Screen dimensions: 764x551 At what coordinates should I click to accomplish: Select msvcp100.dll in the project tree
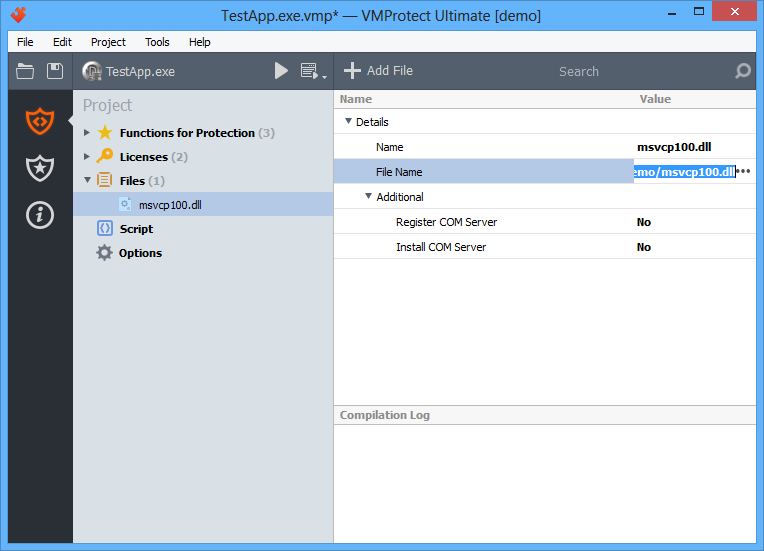tap(169, 205)
